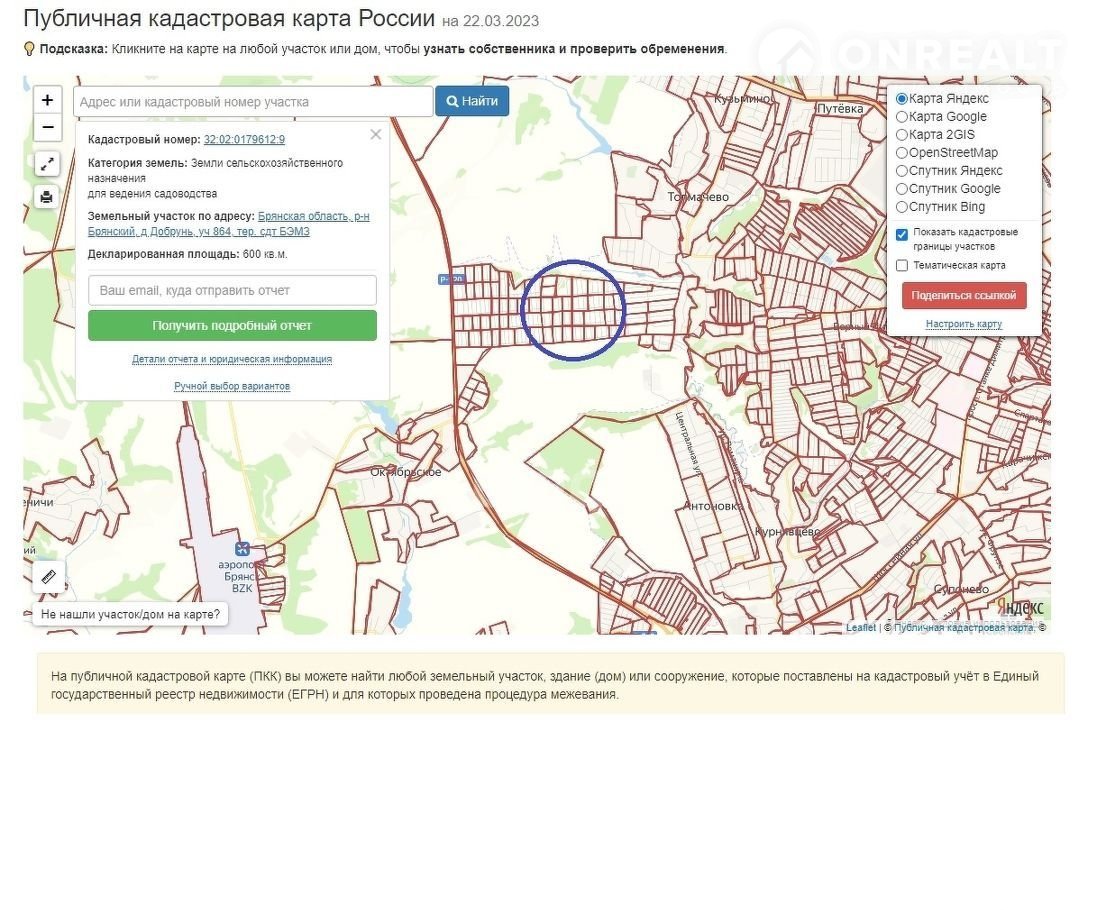Click the airport icon on the map
1097x910 pixels.
tap(242, 548)
